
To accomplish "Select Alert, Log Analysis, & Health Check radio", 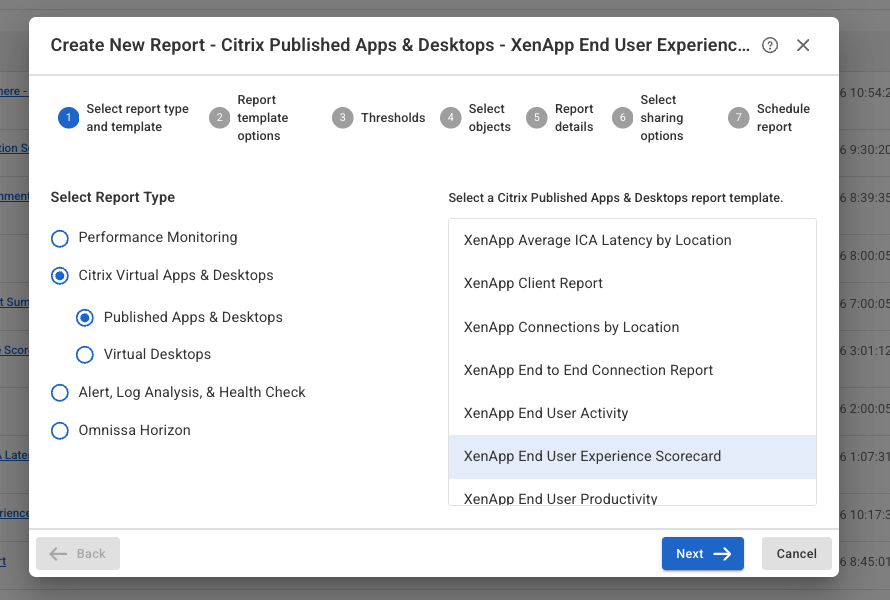I will pos(60,393).
